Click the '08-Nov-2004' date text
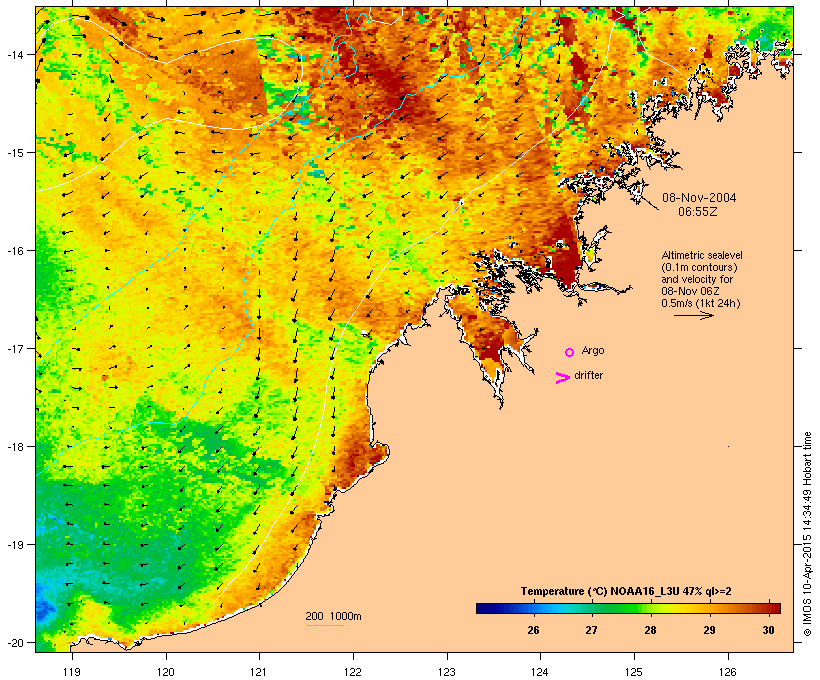 click(699, 198)
